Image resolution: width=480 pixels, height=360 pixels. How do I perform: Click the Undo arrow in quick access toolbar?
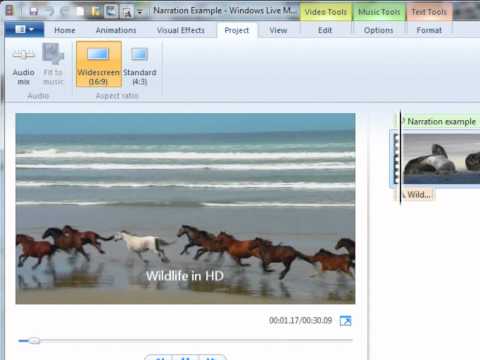(x=50, y=12)
